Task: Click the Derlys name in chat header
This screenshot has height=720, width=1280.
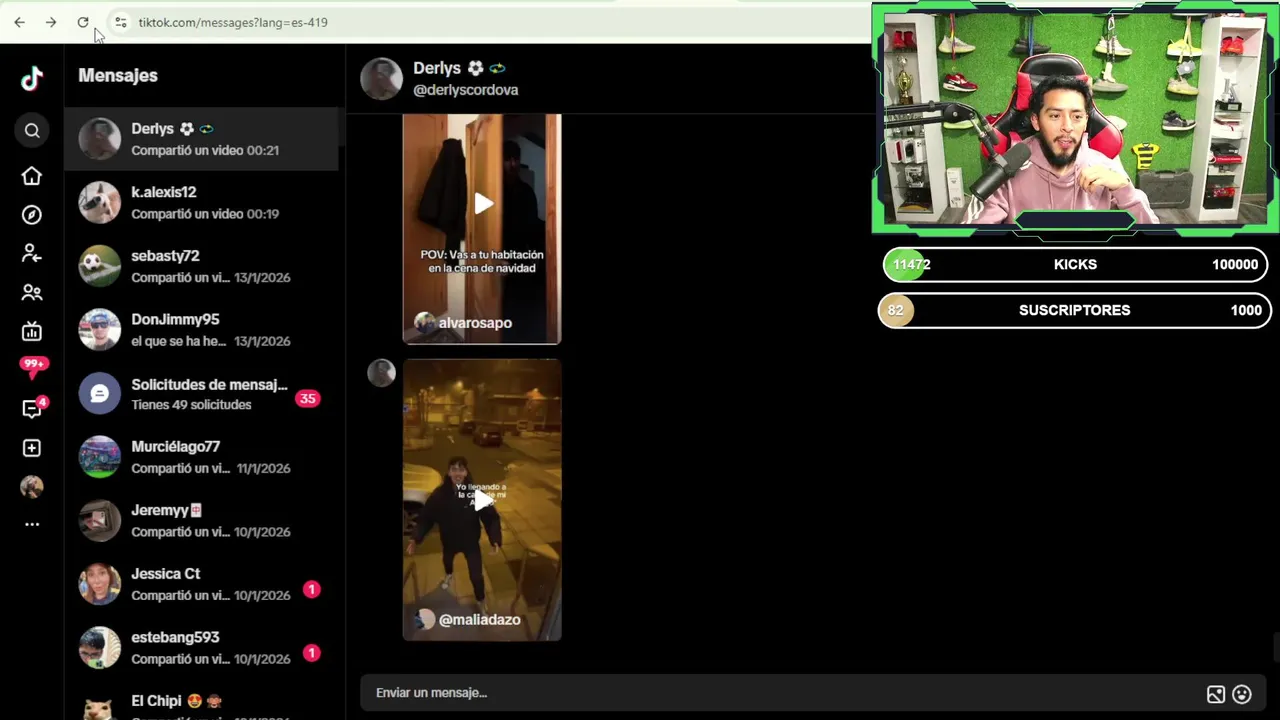Action: pos(437,68)
